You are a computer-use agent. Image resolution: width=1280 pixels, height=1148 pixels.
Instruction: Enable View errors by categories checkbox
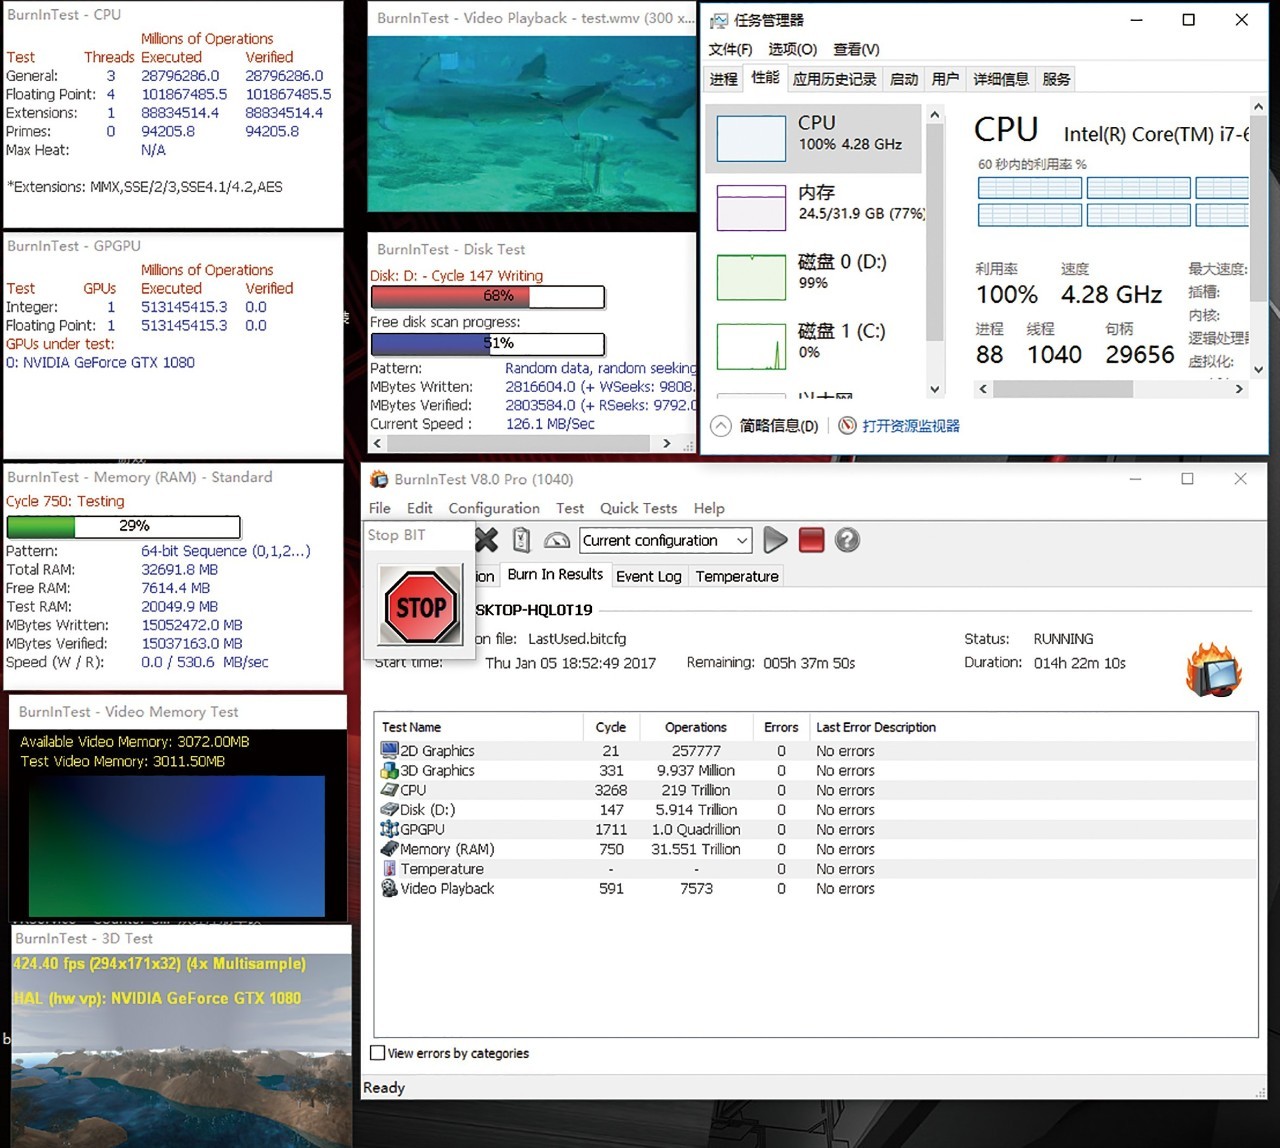coord(378,1053)
